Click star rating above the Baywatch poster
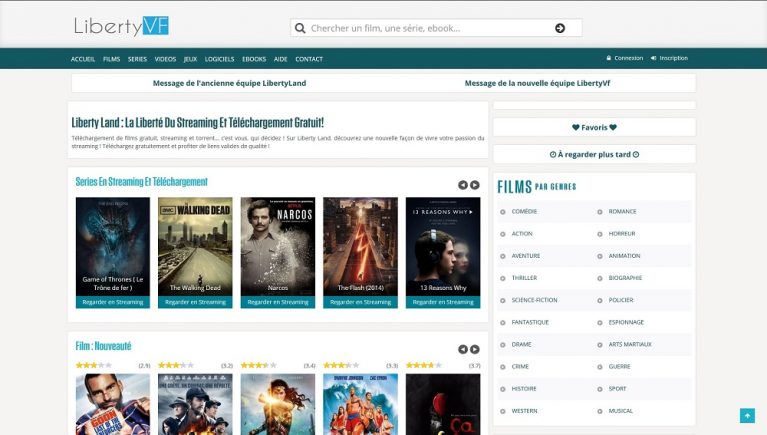This screenshot has width=767, height=435. 341,366
